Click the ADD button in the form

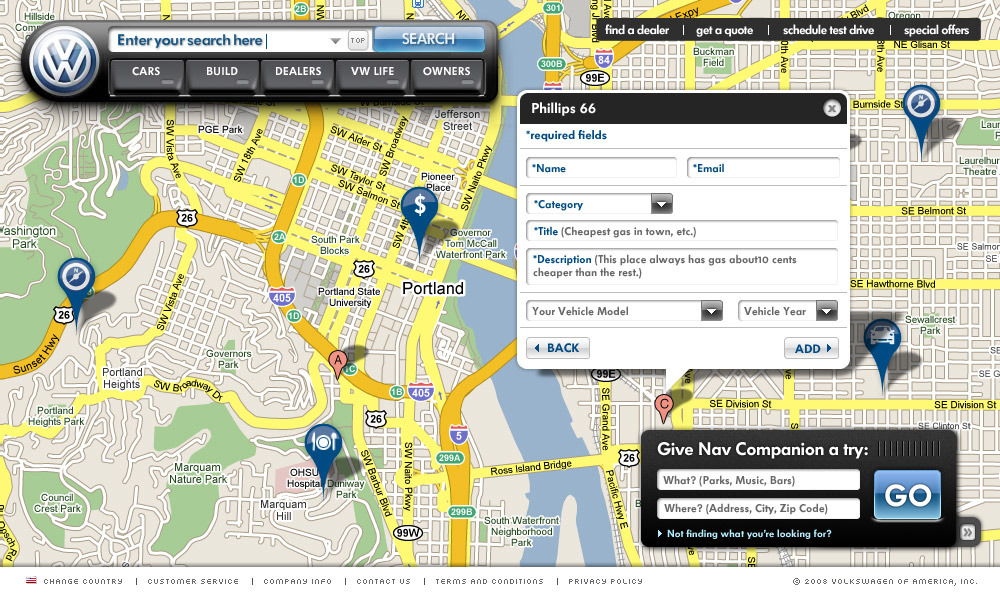click(x=811, y=348)
